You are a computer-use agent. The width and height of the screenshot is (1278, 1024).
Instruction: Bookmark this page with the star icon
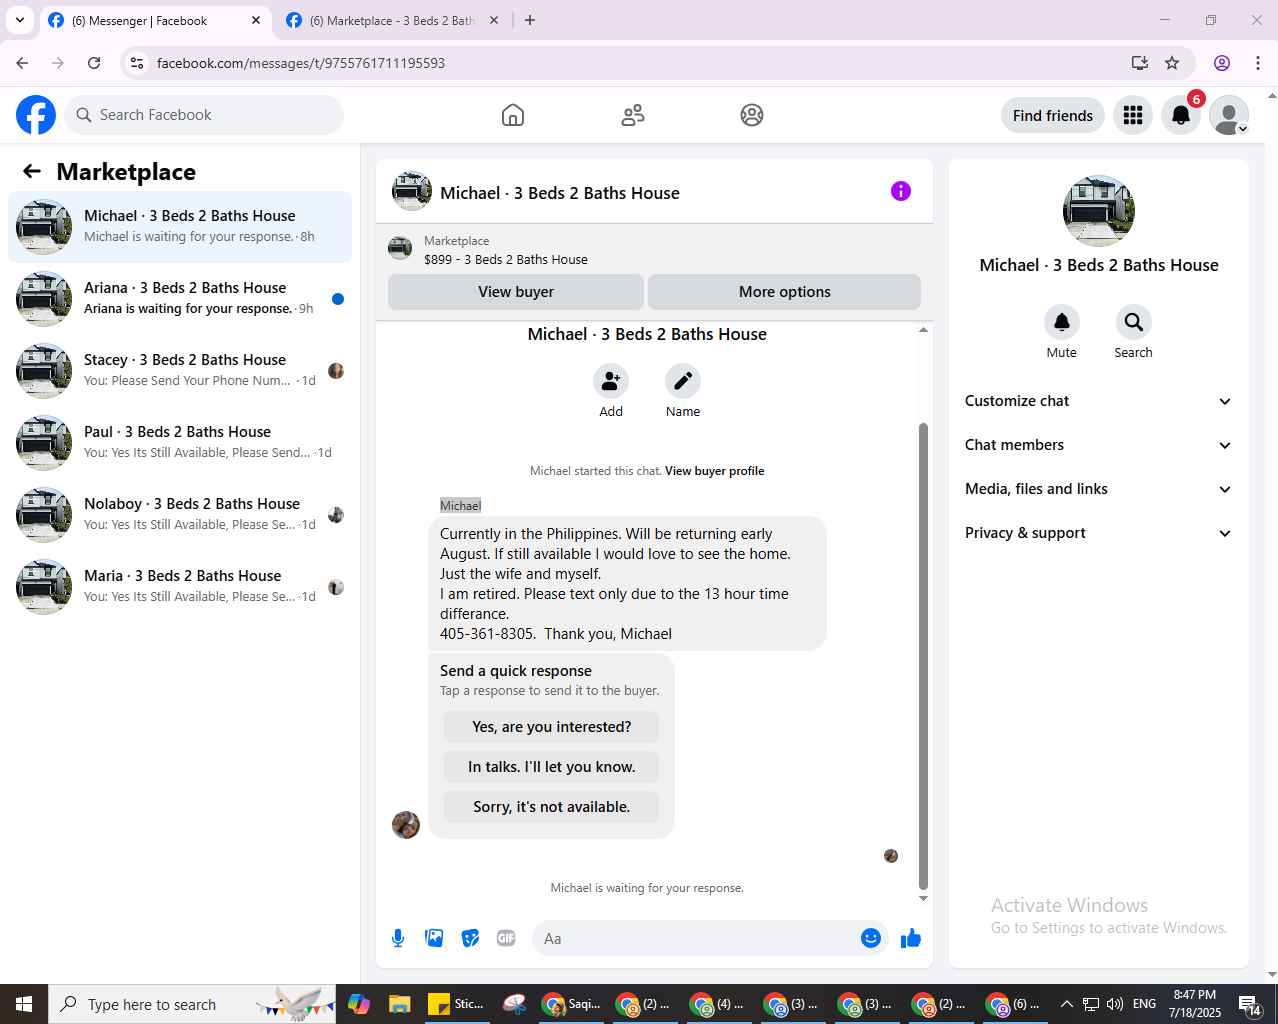pyautogui.click(x=1172, y=63)
